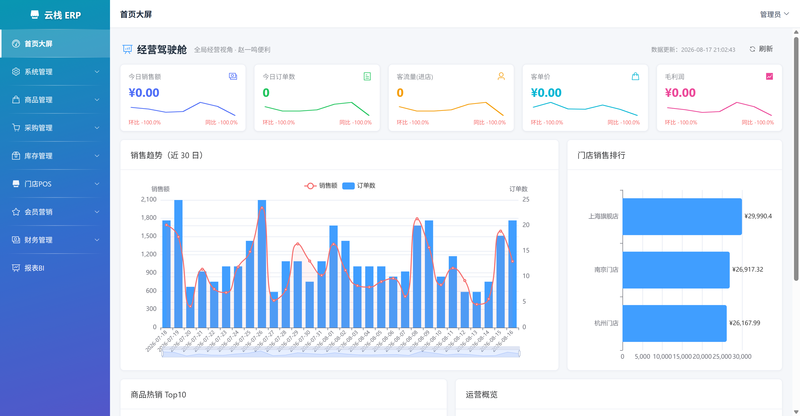Toggle the 订单数 legend series
The image size is (800, 416).
359,186
